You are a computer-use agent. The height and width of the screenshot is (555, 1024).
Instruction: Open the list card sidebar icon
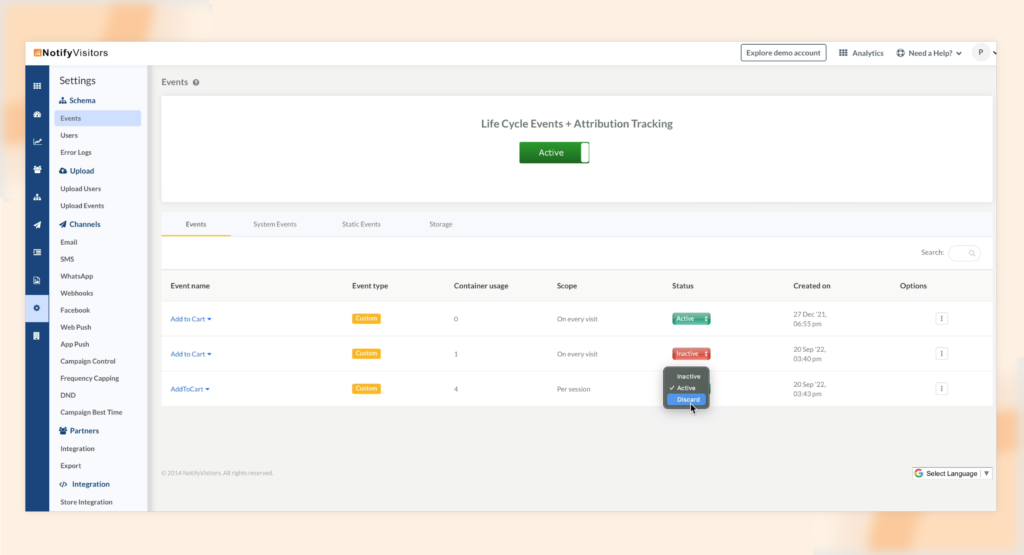pyautogui.click(x=37, y=252)
